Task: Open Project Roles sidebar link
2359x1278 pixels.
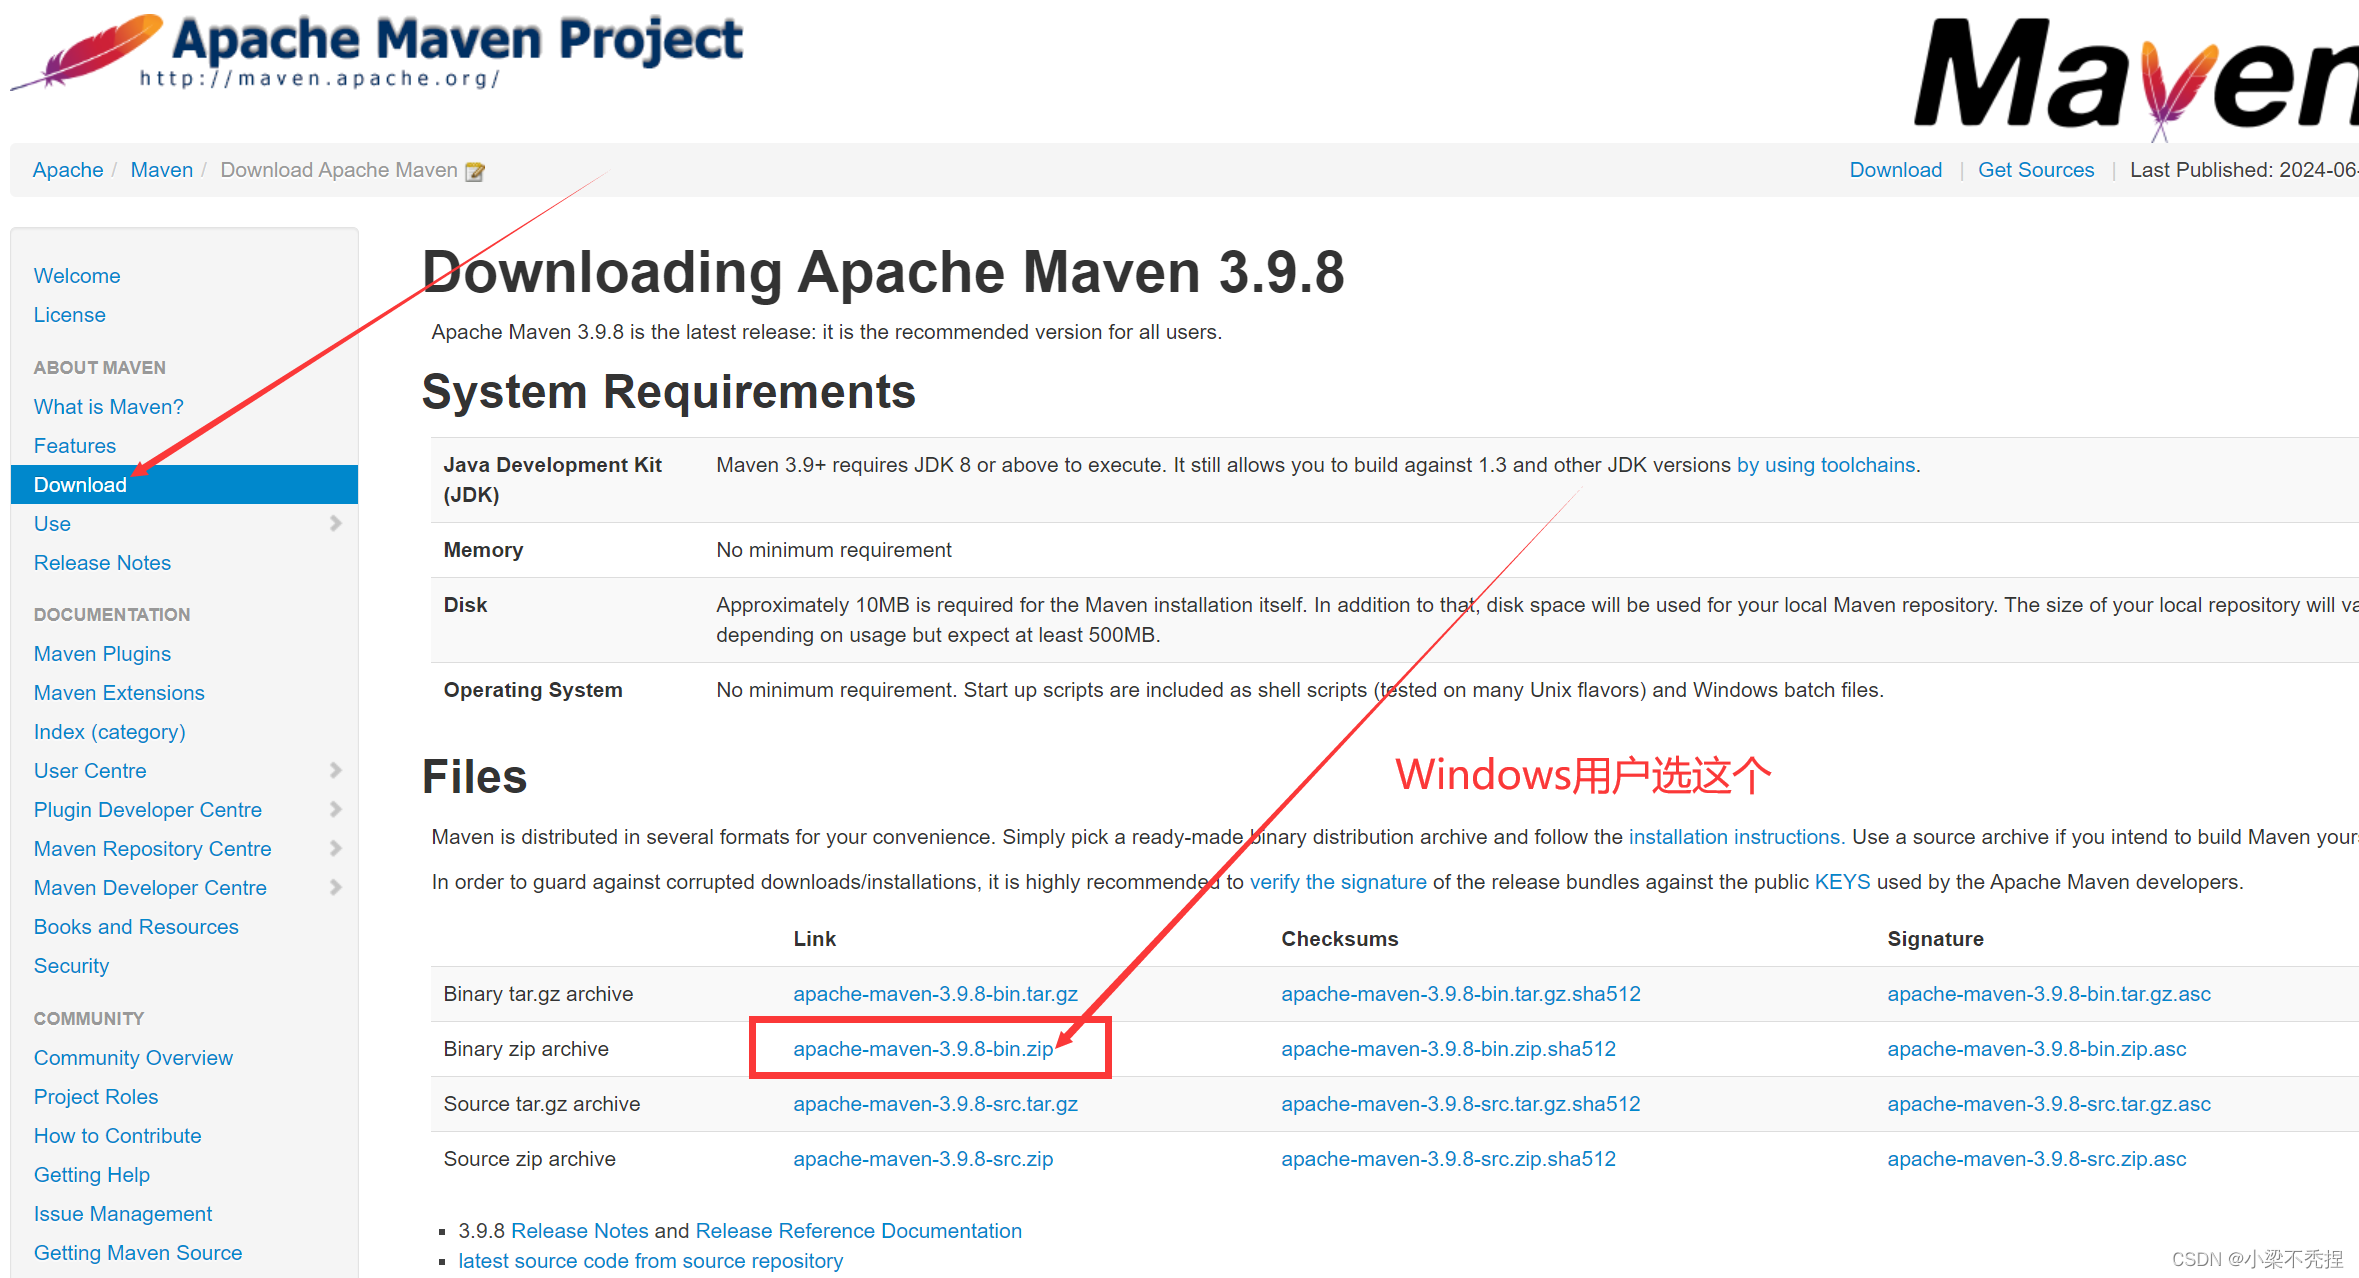Action: (96, 1097)
